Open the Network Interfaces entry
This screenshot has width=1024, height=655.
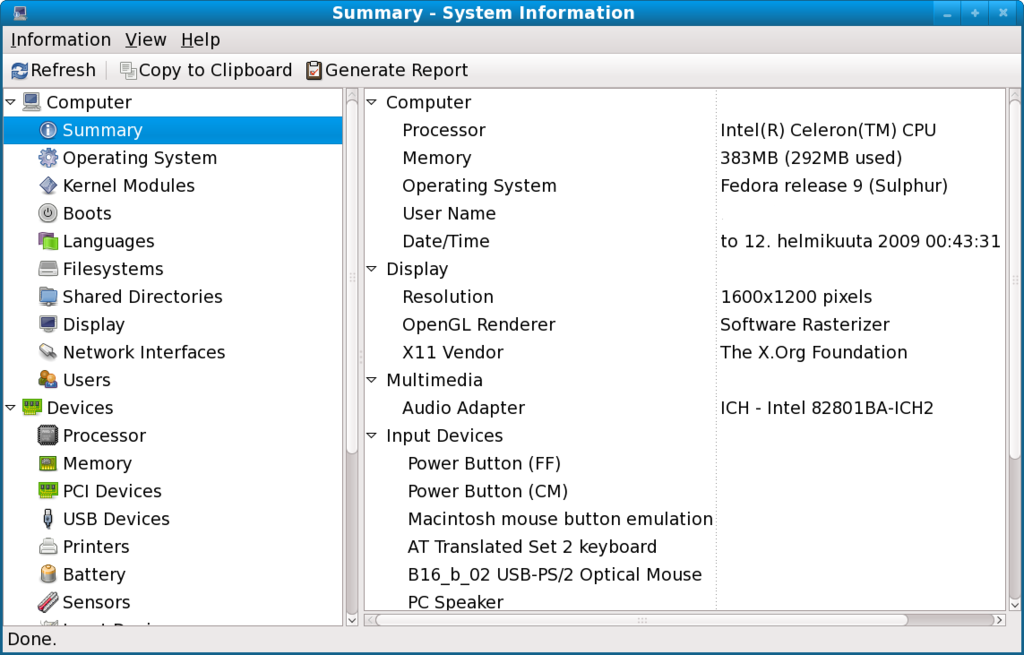point(143,352)
